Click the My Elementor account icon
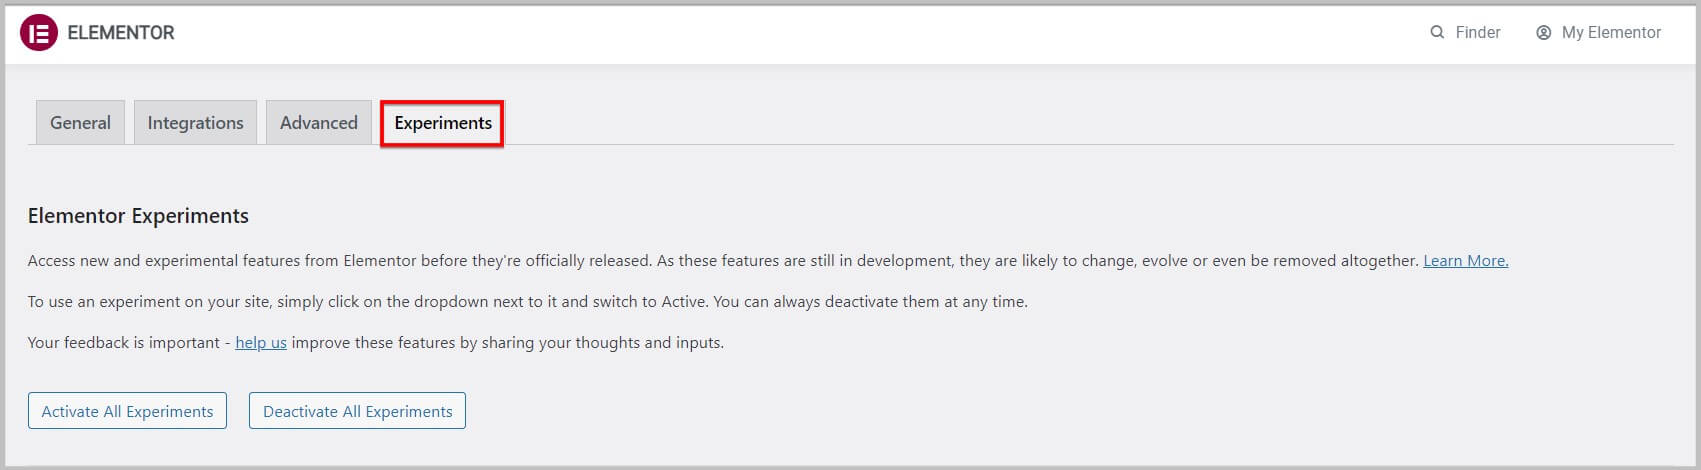The width and height of the screenshot is (1701, 470). point(1544,33)
